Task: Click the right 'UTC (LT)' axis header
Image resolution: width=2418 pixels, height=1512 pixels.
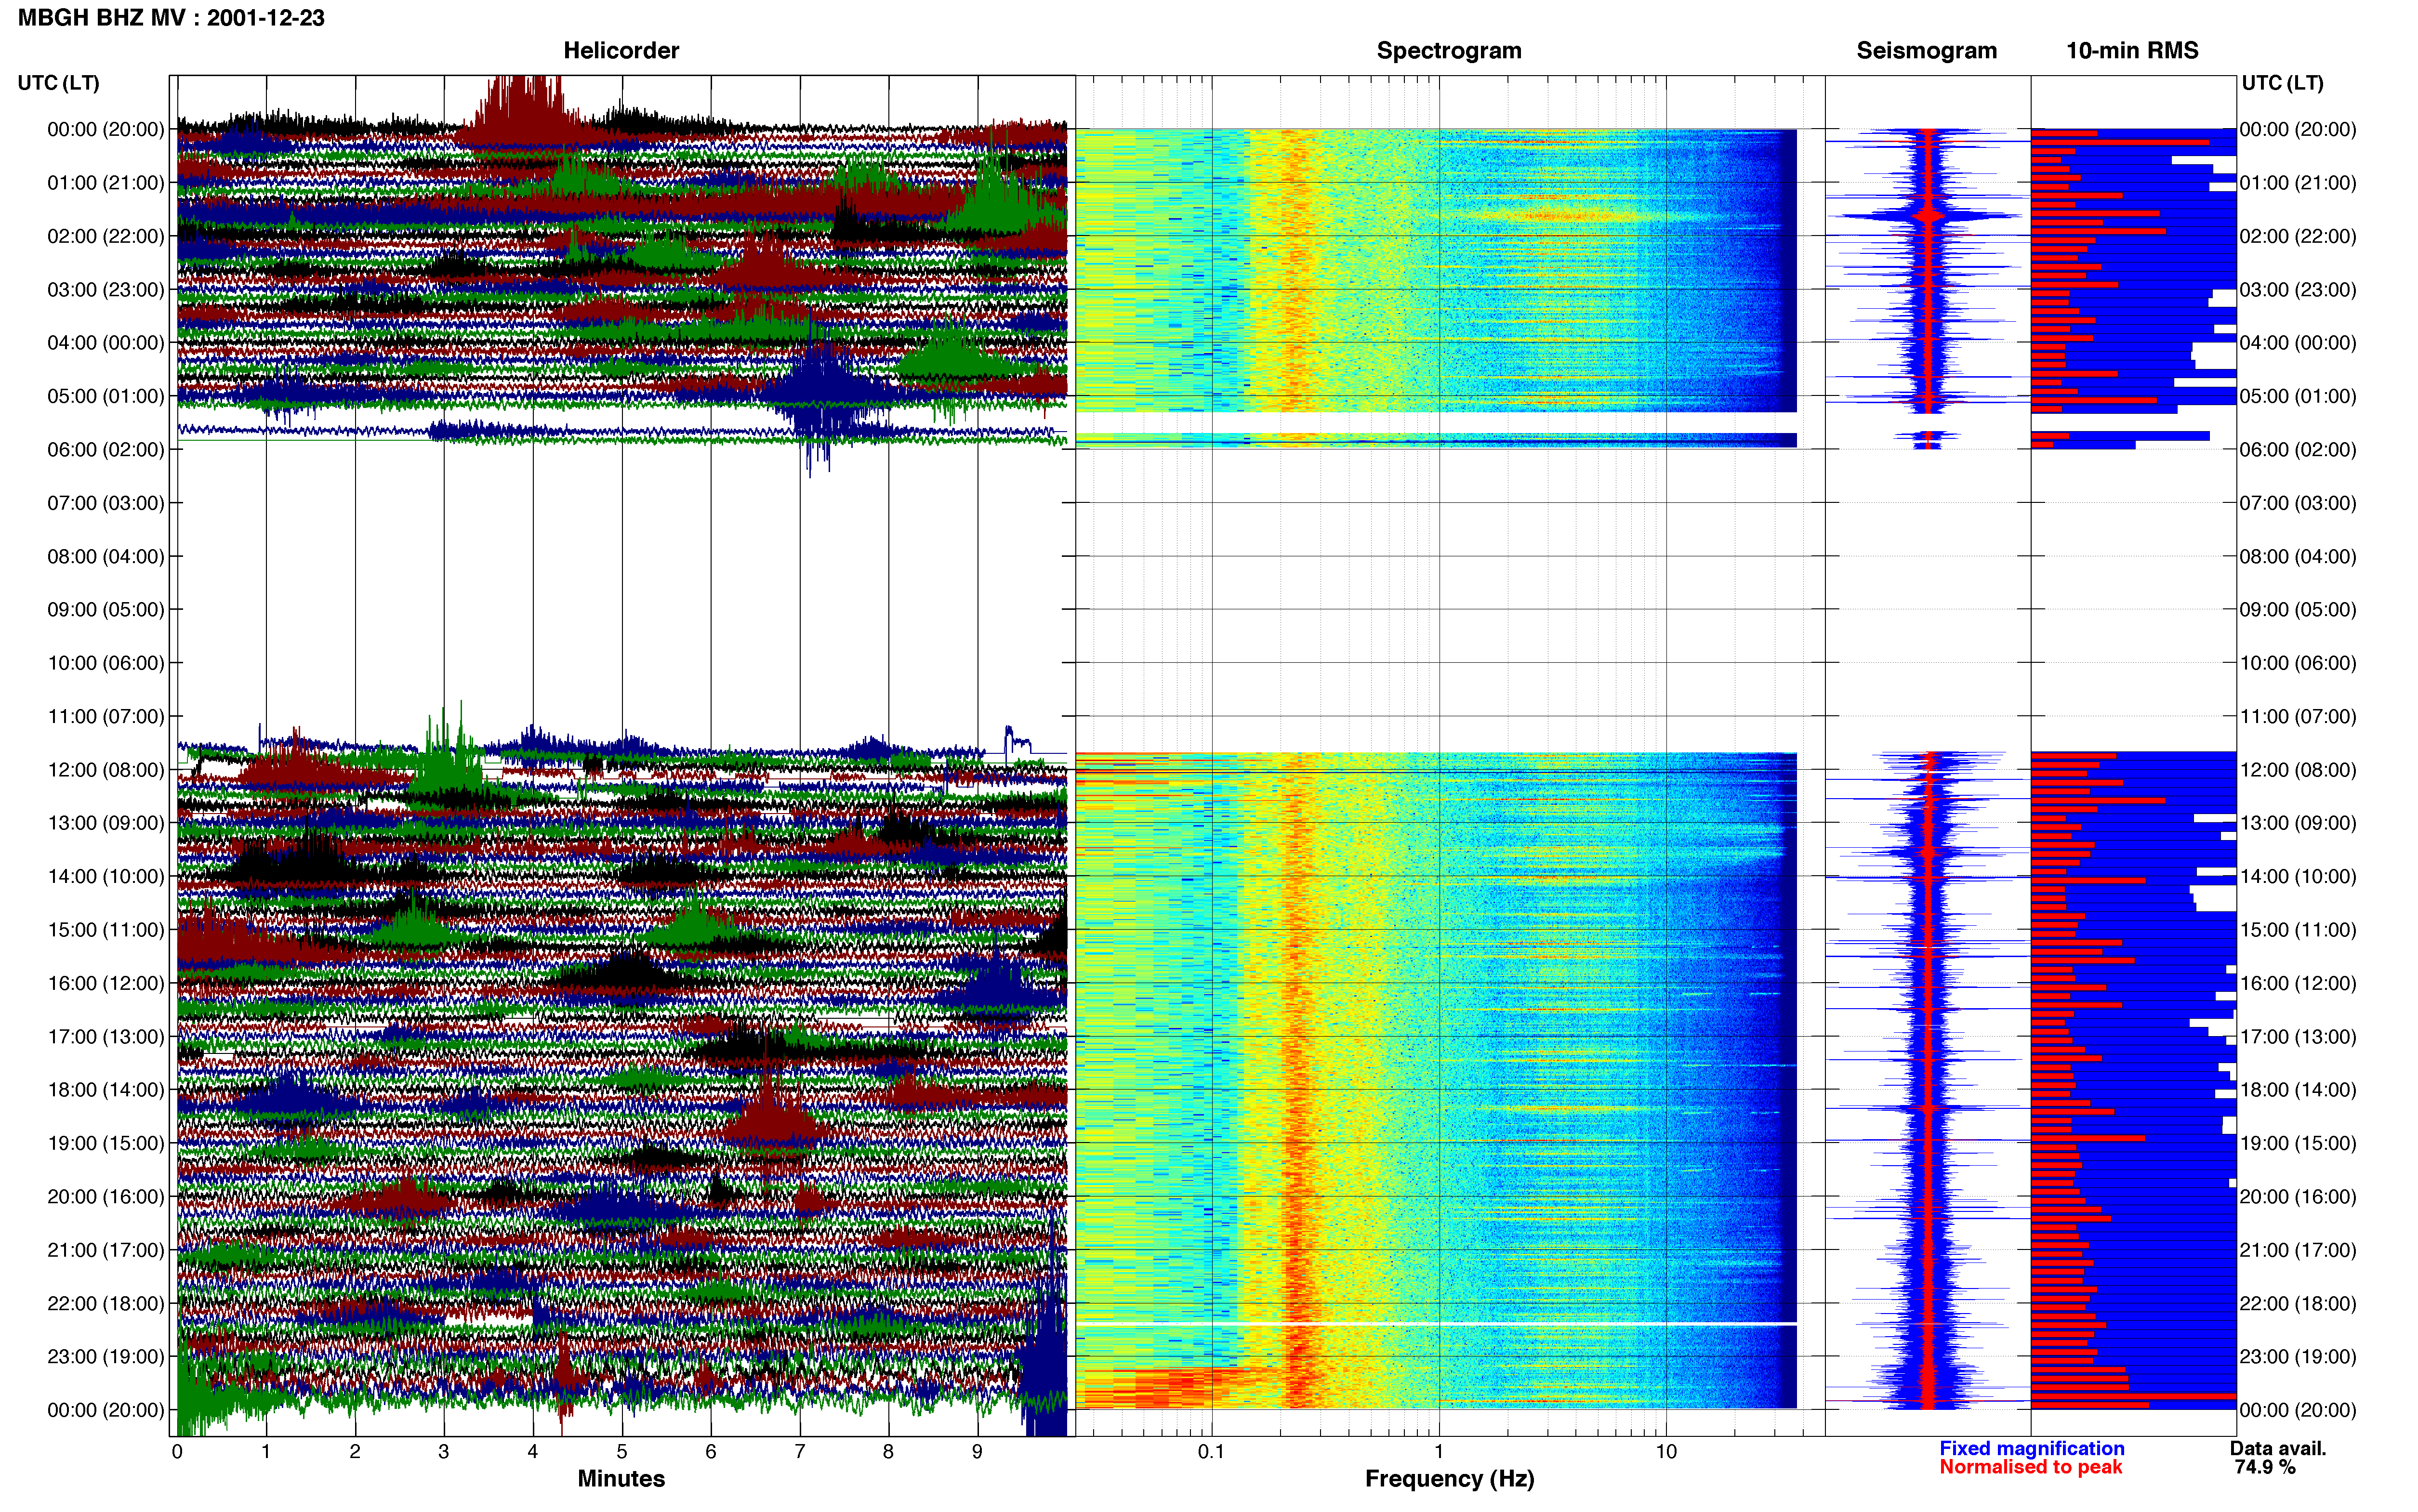Action: coord(2282,82)
